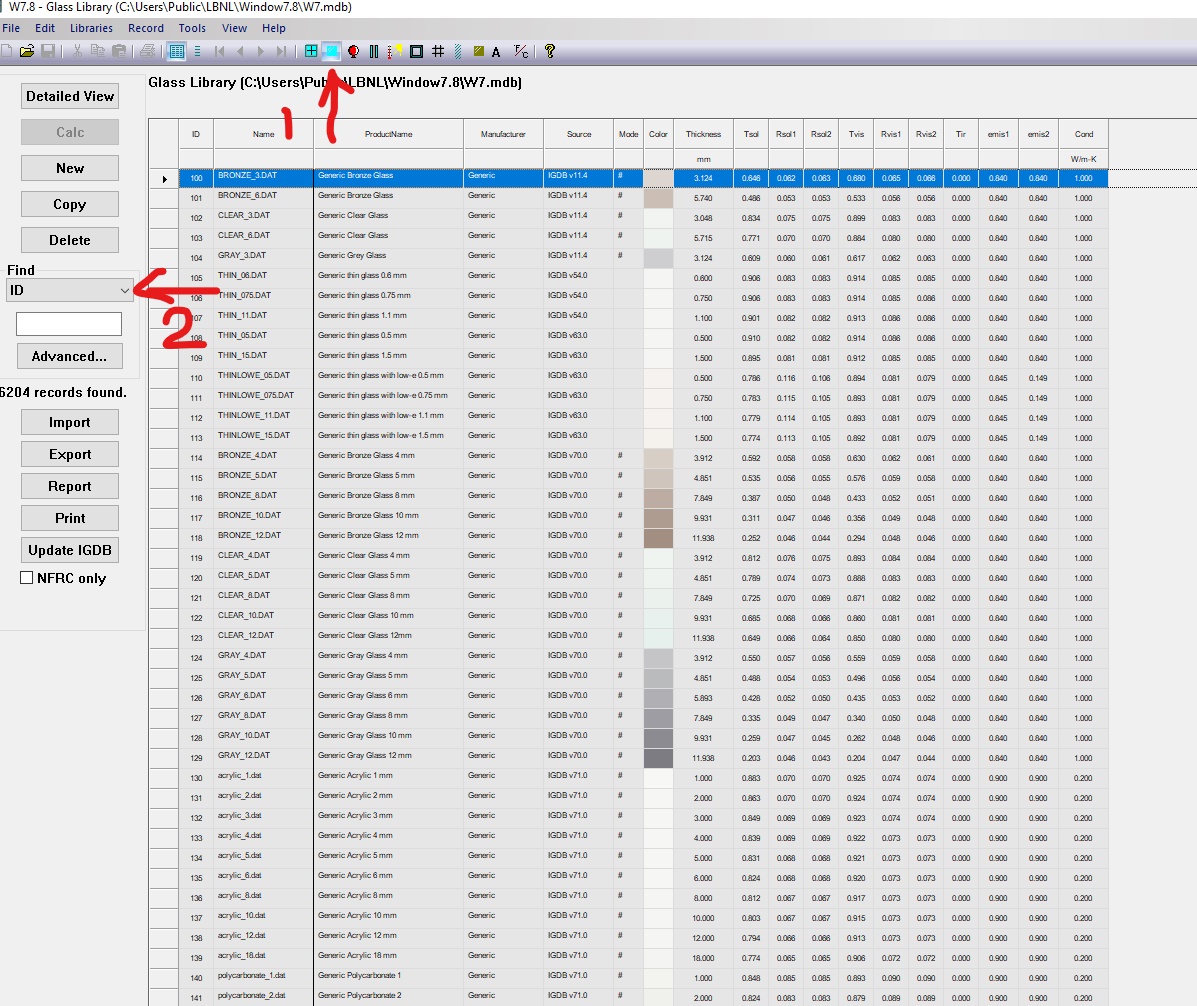Open the Record menu

click(x=146, y=28)
